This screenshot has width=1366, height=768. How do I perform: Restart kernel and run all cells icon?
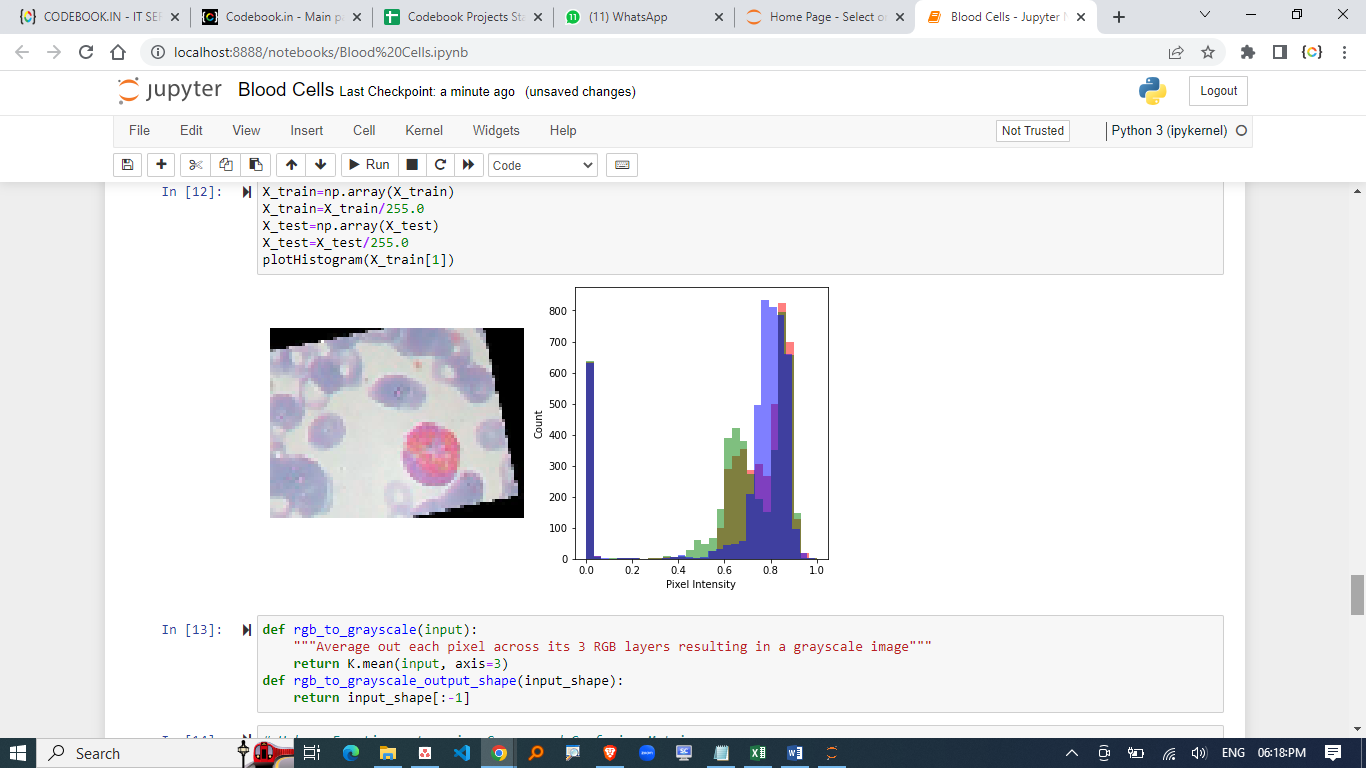point(468,165)
